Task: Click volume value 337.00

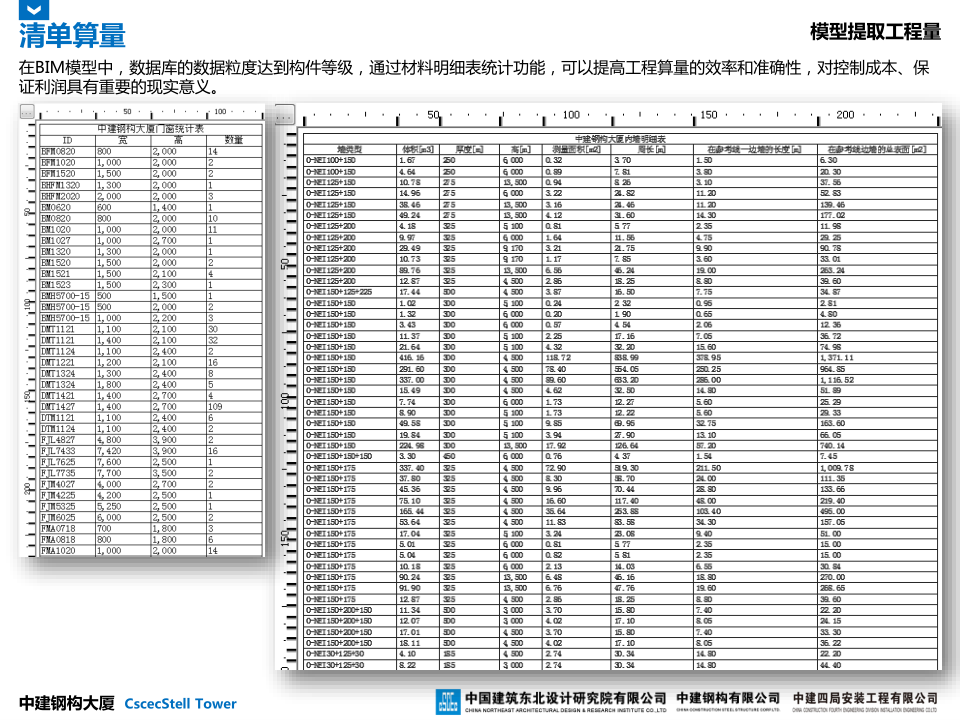Action: click(x=411, y=380)
